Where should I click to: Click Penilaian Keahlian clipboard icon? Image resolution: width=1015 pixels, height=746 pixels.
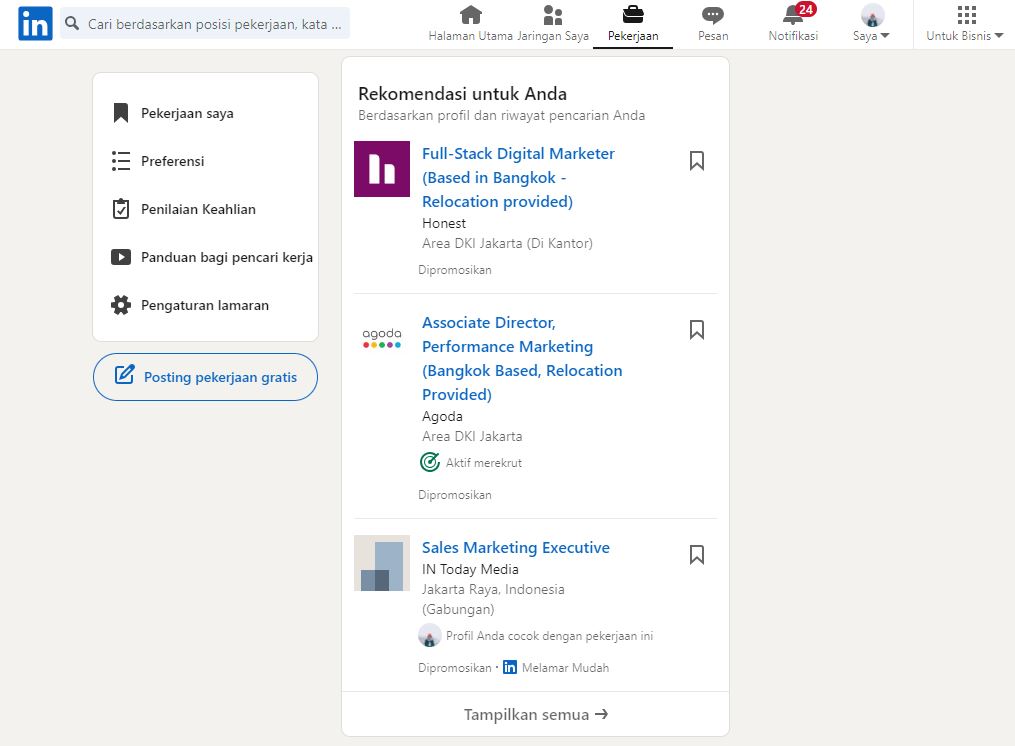[120, 209]
